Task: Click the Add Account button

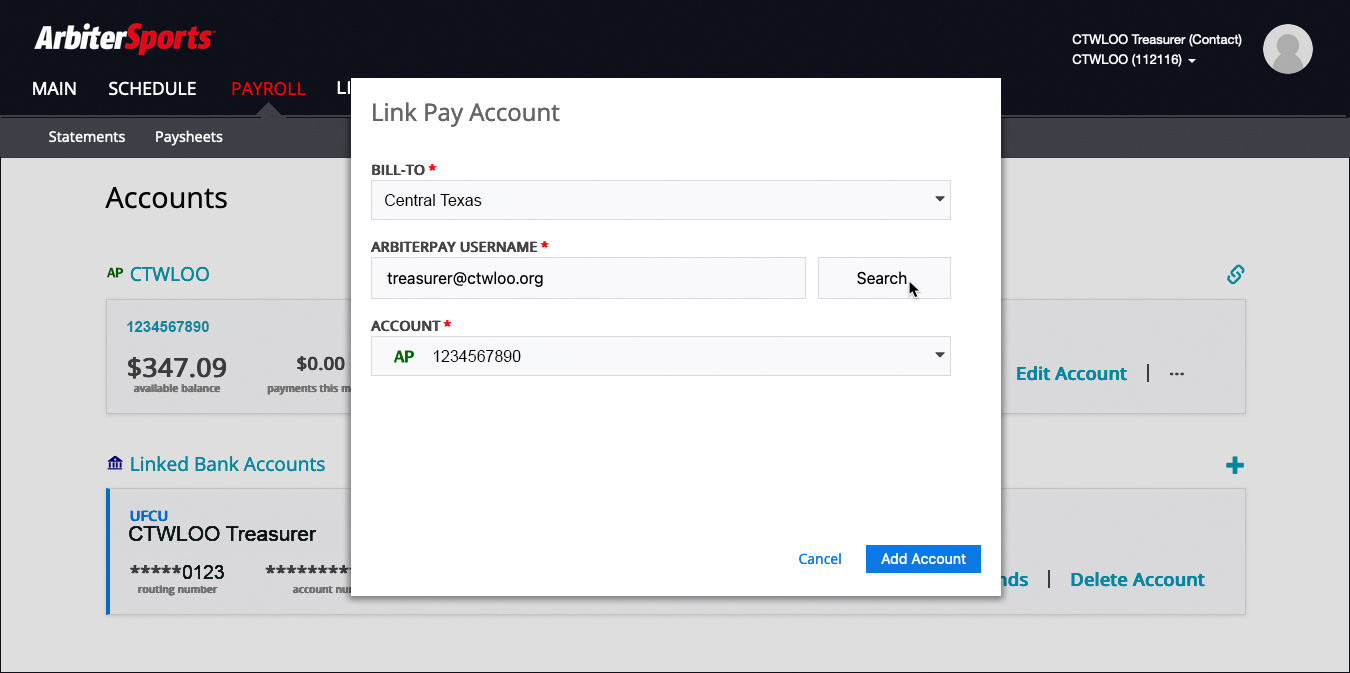Action: tap(923, 559)
